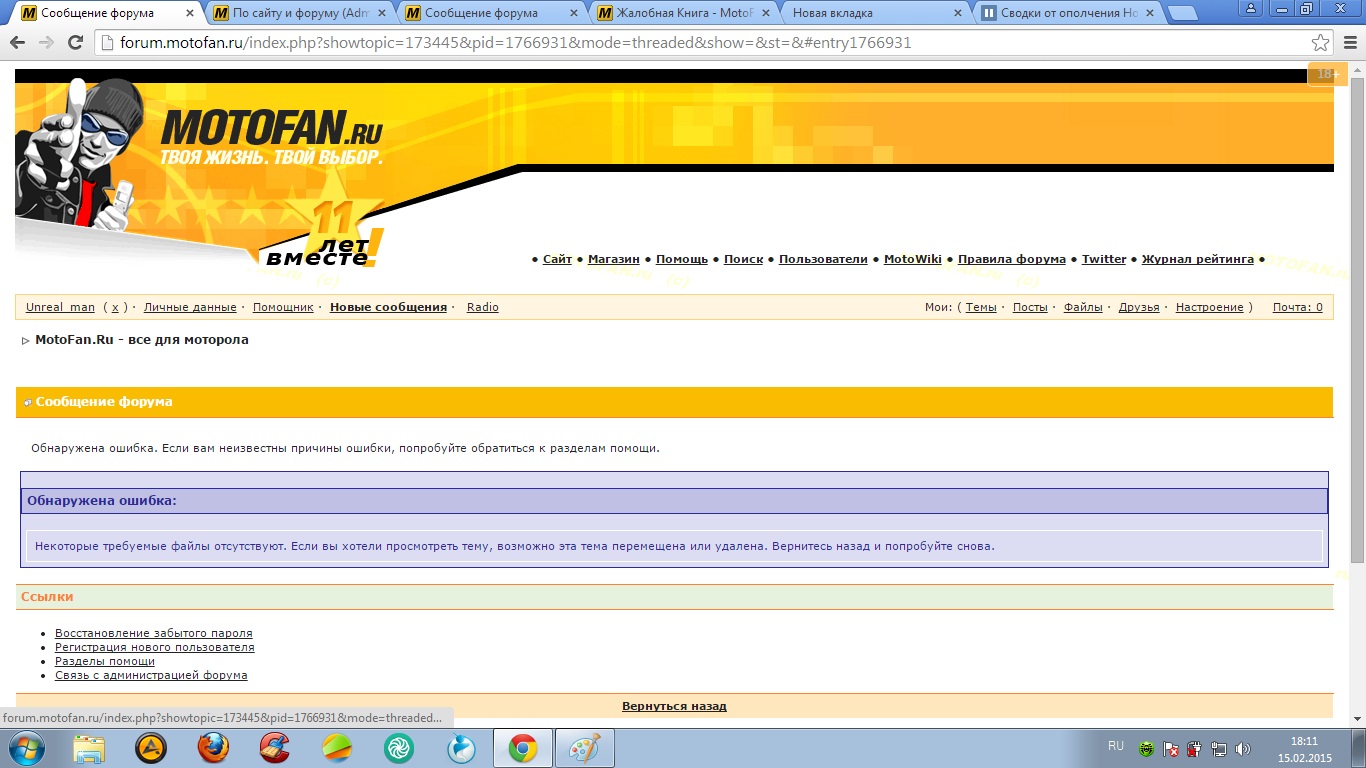Switch to the По сайту и форуму tab
This screenshot has width=1366, height=768.
tap(301, 13)
